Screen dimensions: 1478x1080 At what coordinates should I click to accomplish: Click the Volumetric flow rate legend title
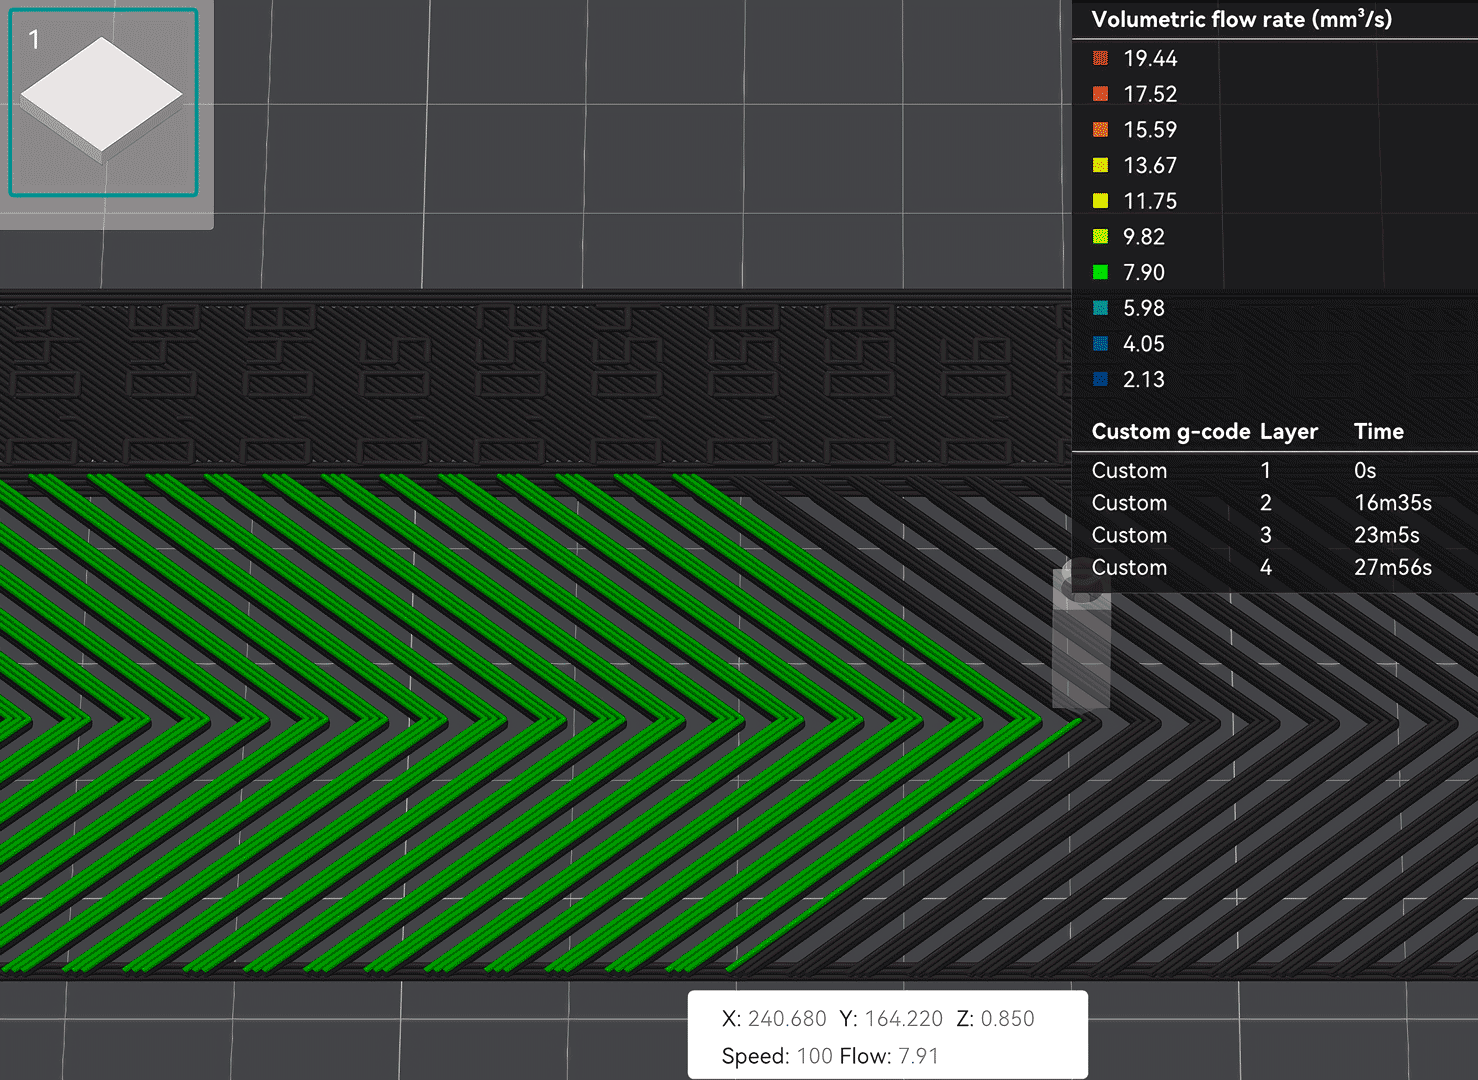[x=1241, y=20]
